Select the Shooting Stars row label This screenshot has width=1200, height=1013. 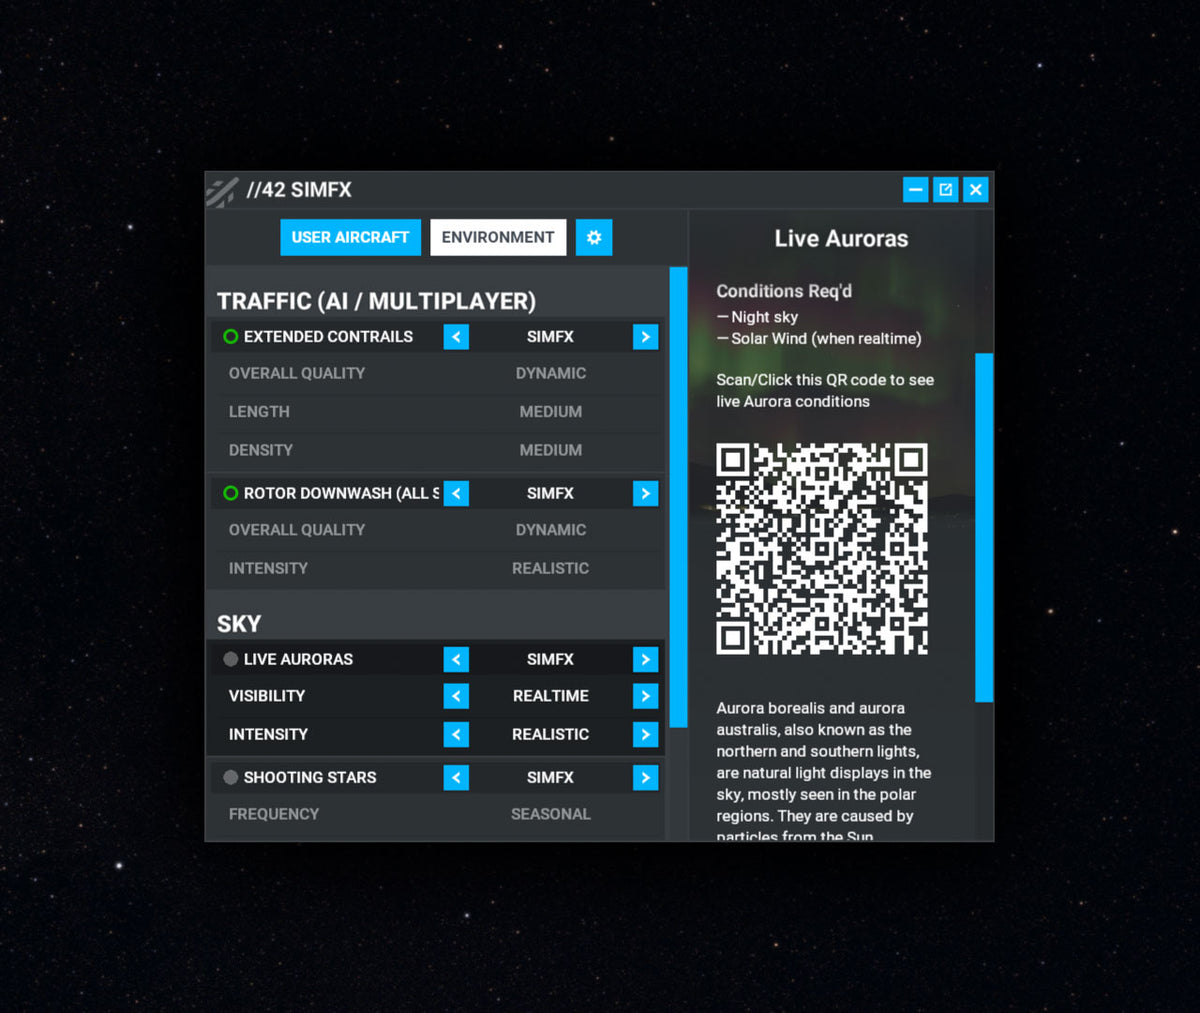(310, 777)
